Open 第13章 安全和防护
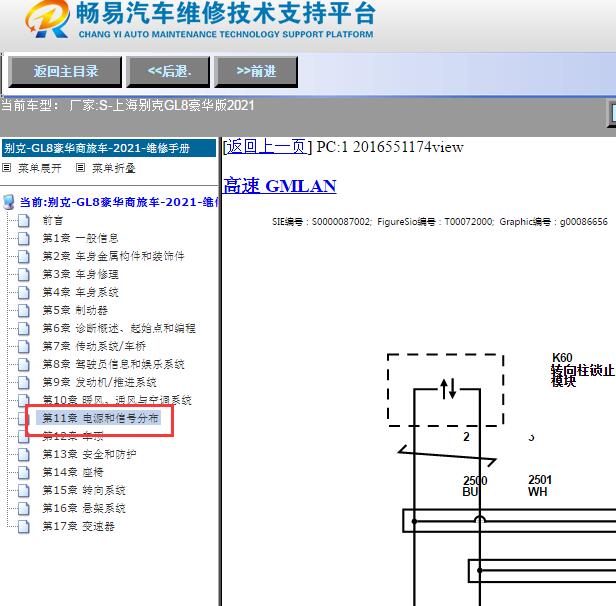Image resolution: width=616 pixels, height=606 pixels. click(x=89, y=455)
